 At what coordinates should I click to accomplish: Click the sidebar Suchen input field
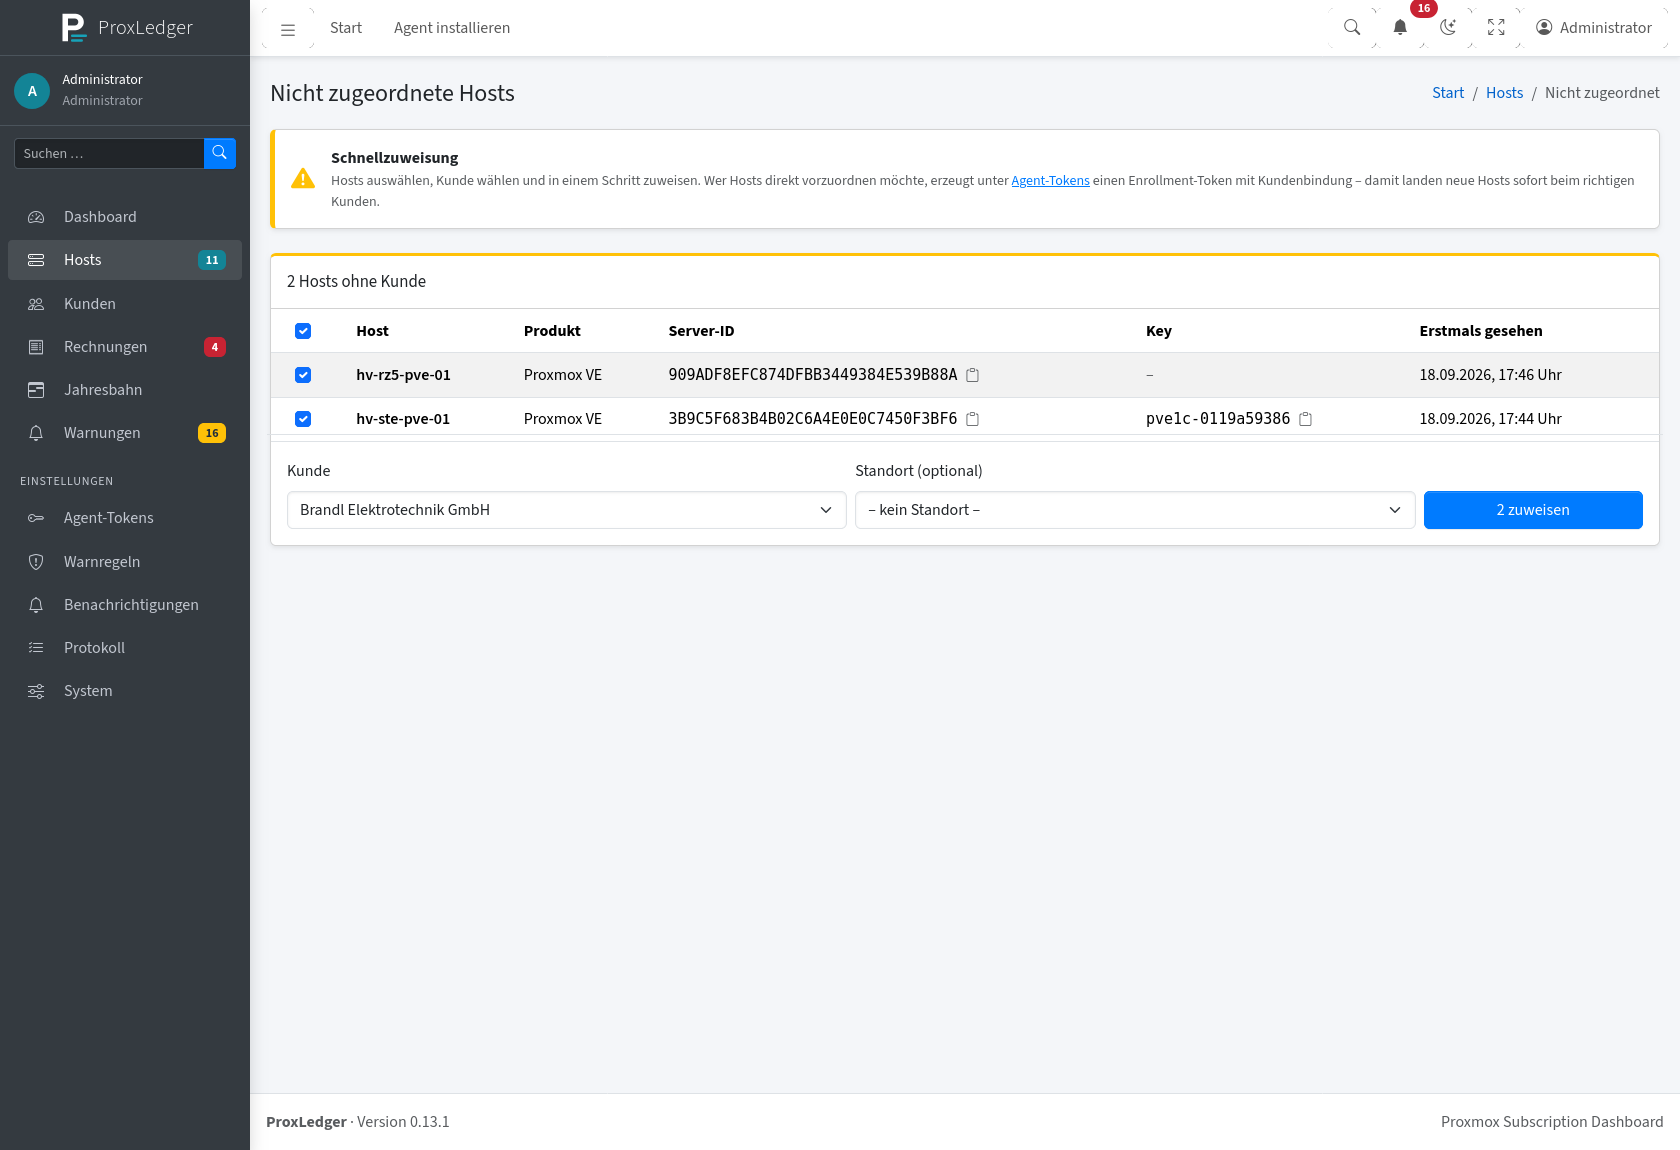click(x=109, y=153)
